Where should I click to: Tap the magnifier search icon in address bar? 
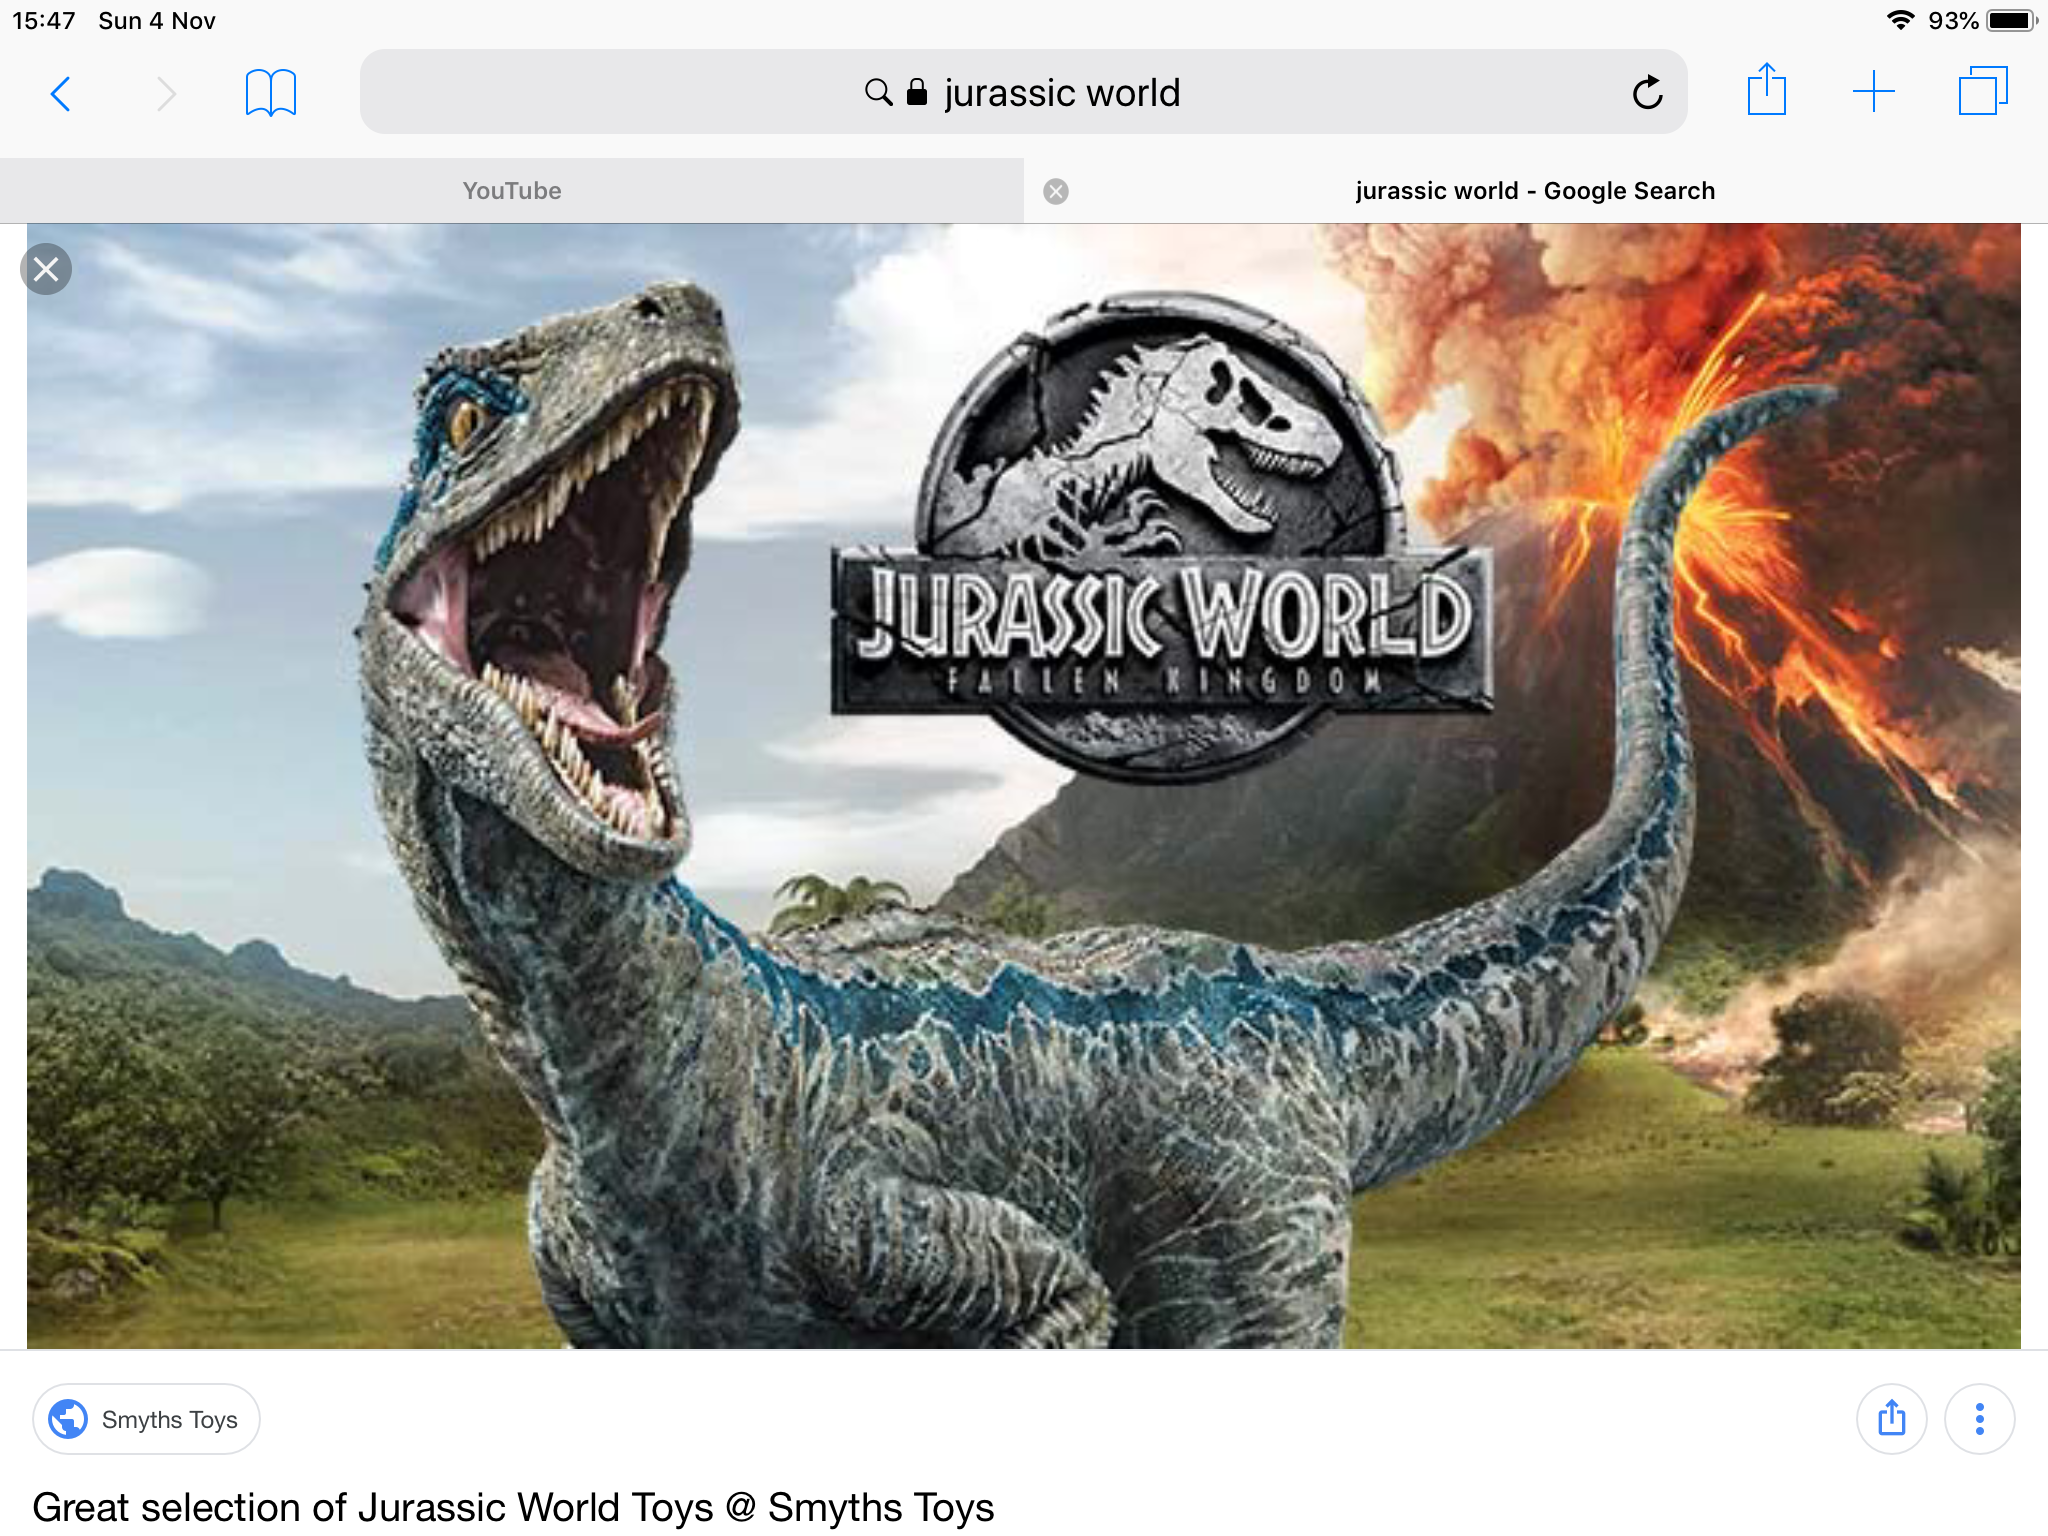[878, 93]
